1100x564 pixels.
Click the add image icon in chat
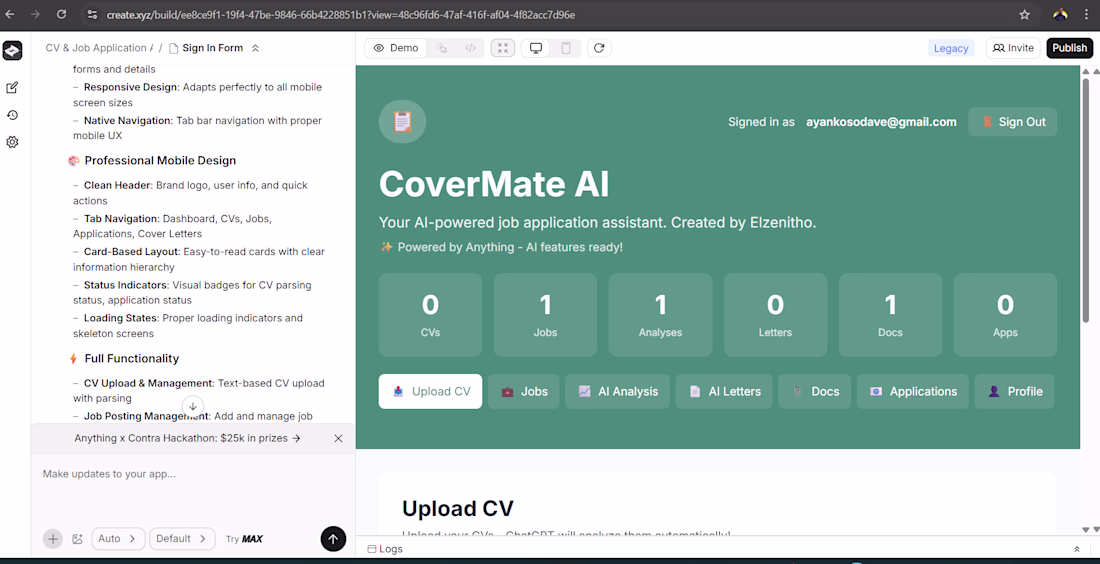[x=77, y=539]
